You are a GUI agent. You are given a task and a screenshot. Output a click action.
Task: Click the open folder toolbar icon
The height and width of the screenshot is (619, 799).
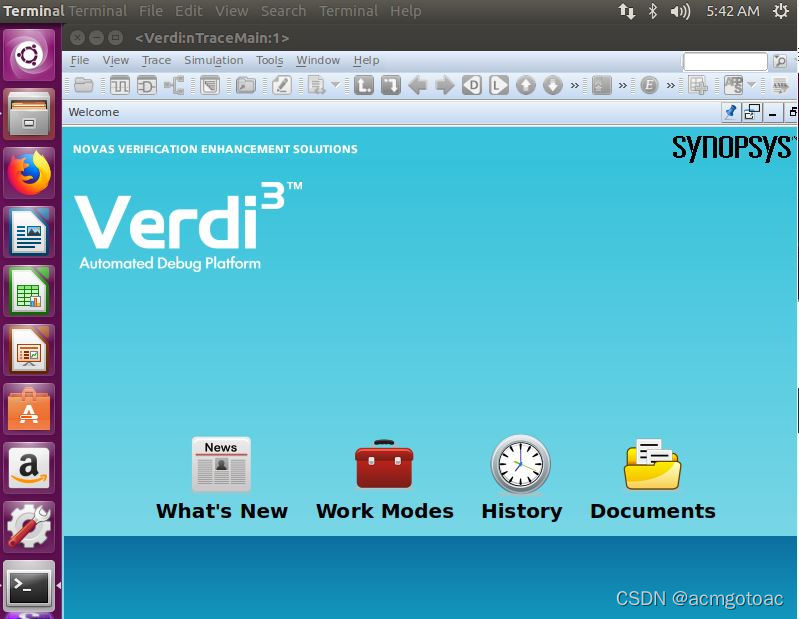(x=84, y=85)
